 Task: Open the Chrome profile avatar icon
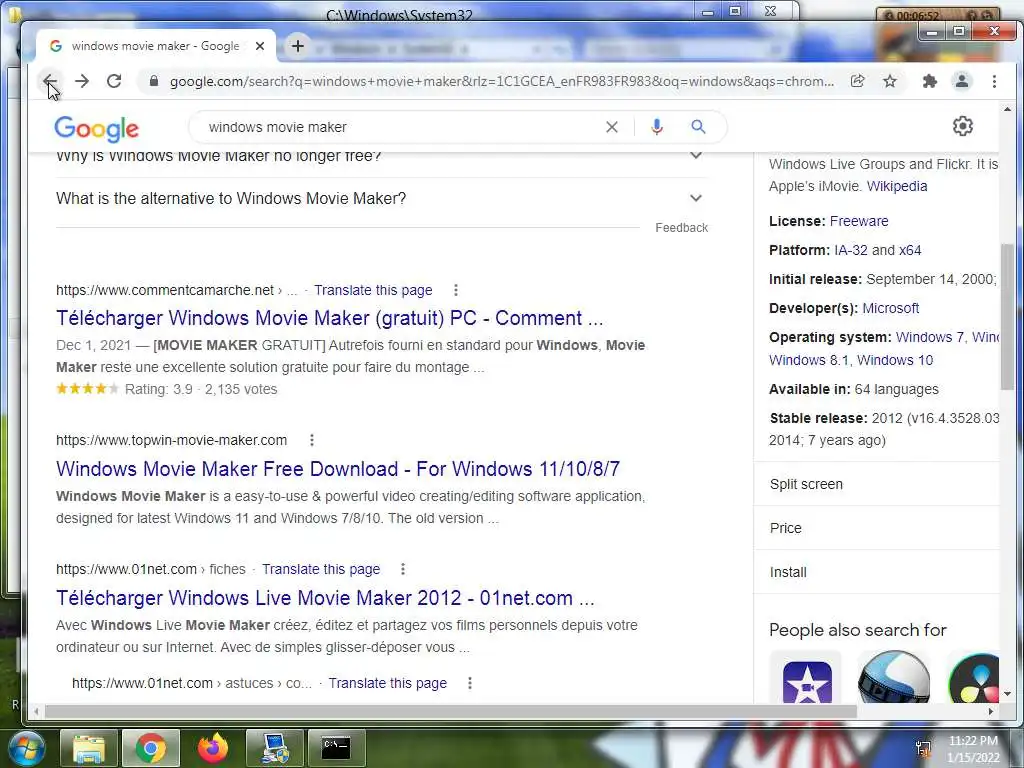point(962,81)
